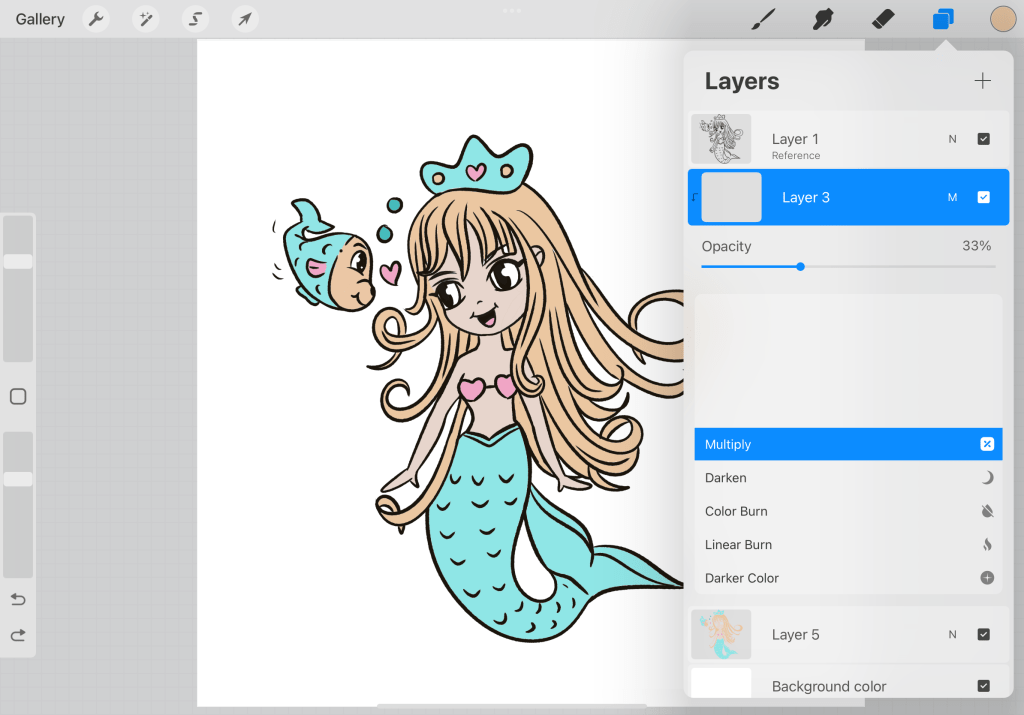Screen dimensions: 1024x715
Task: Hide Layer 5 visibility checkbox
Action: point(983,634)
